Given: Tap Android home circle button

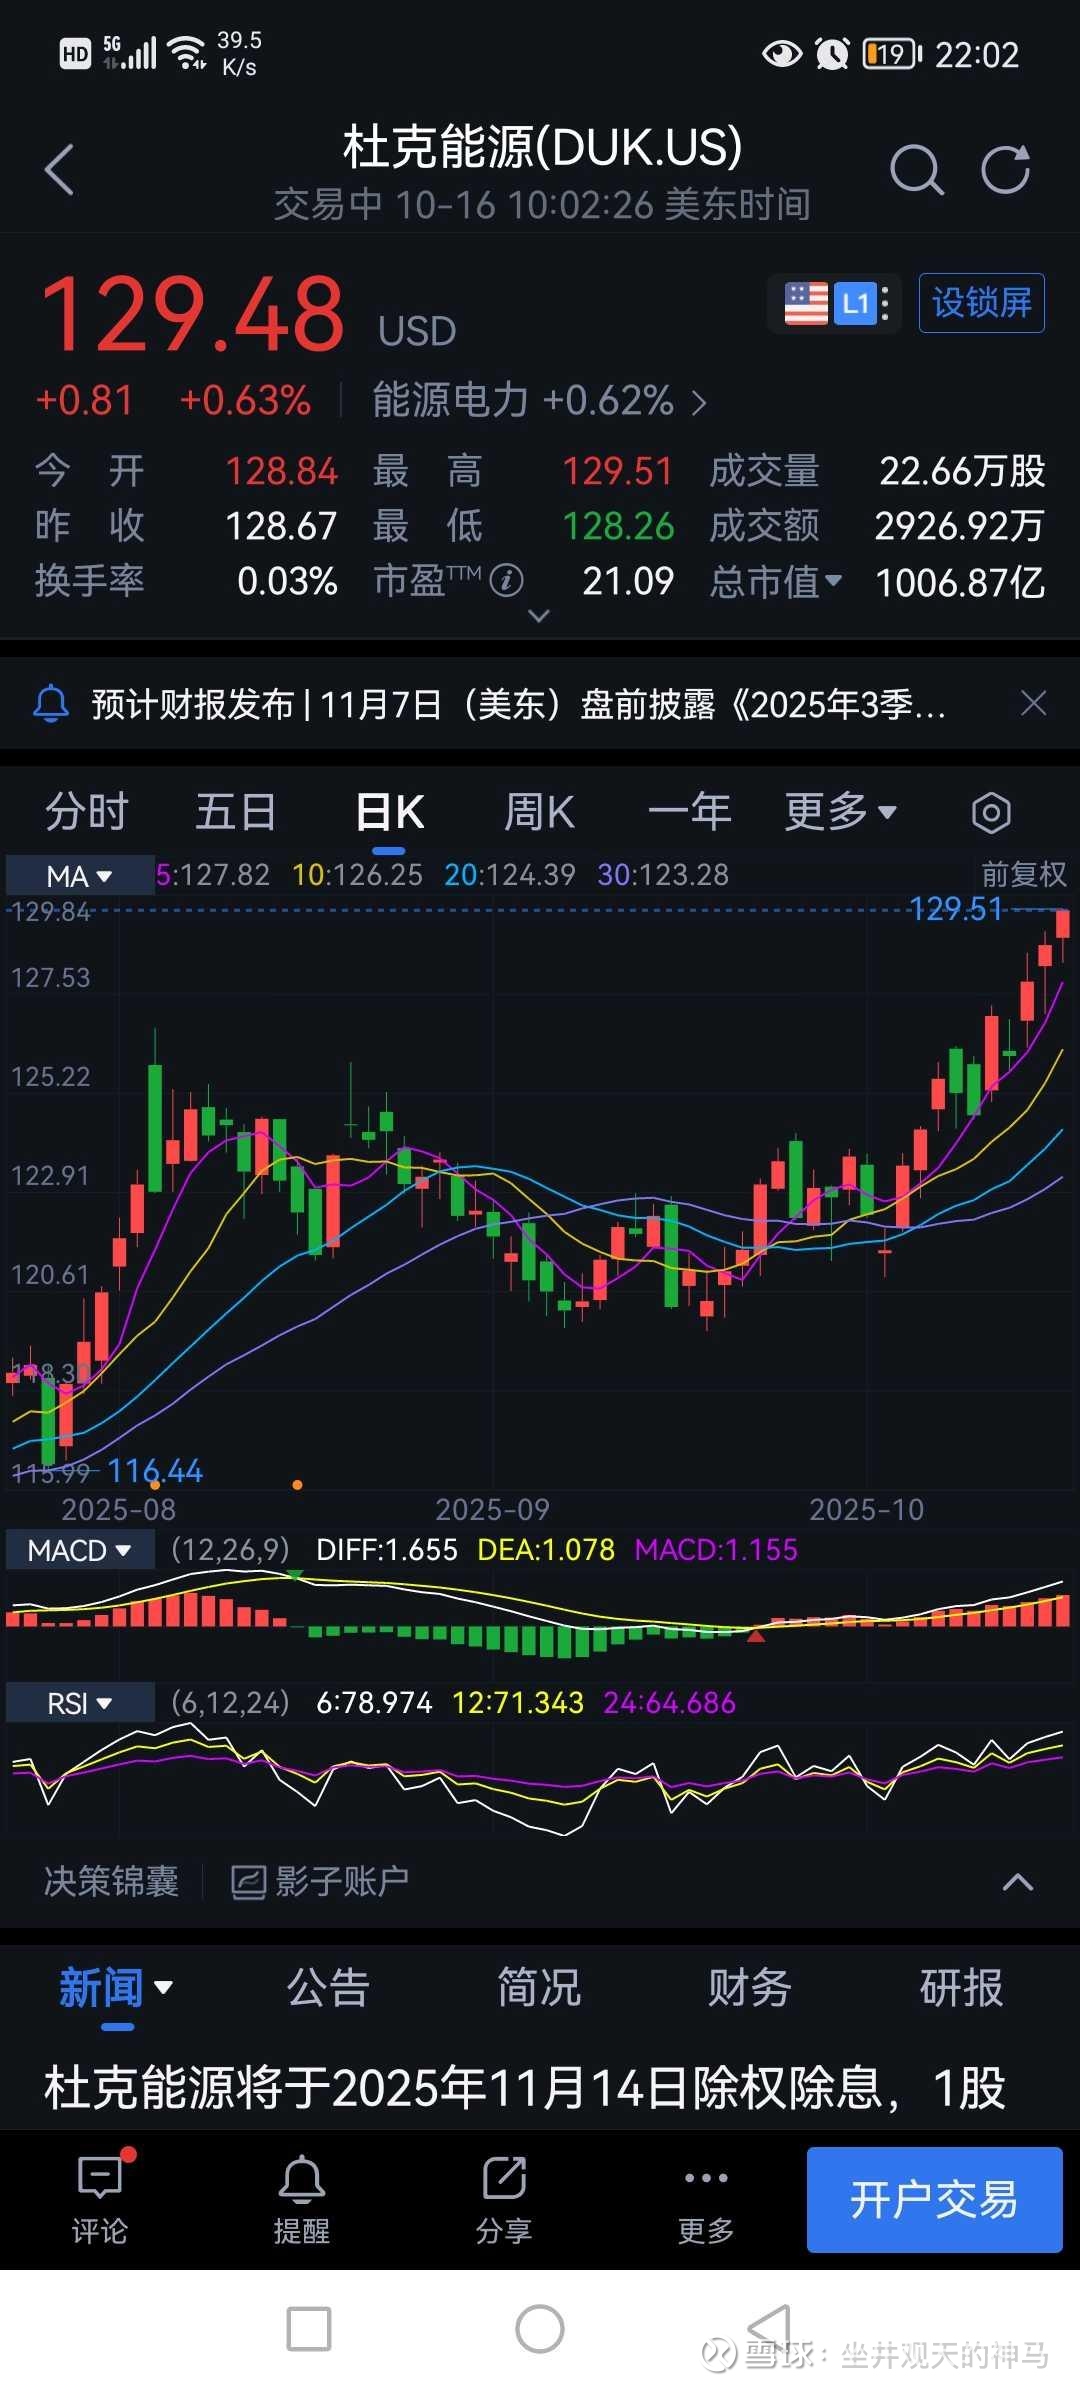Looking at the screenshot, I should (x=540, y=2329).
